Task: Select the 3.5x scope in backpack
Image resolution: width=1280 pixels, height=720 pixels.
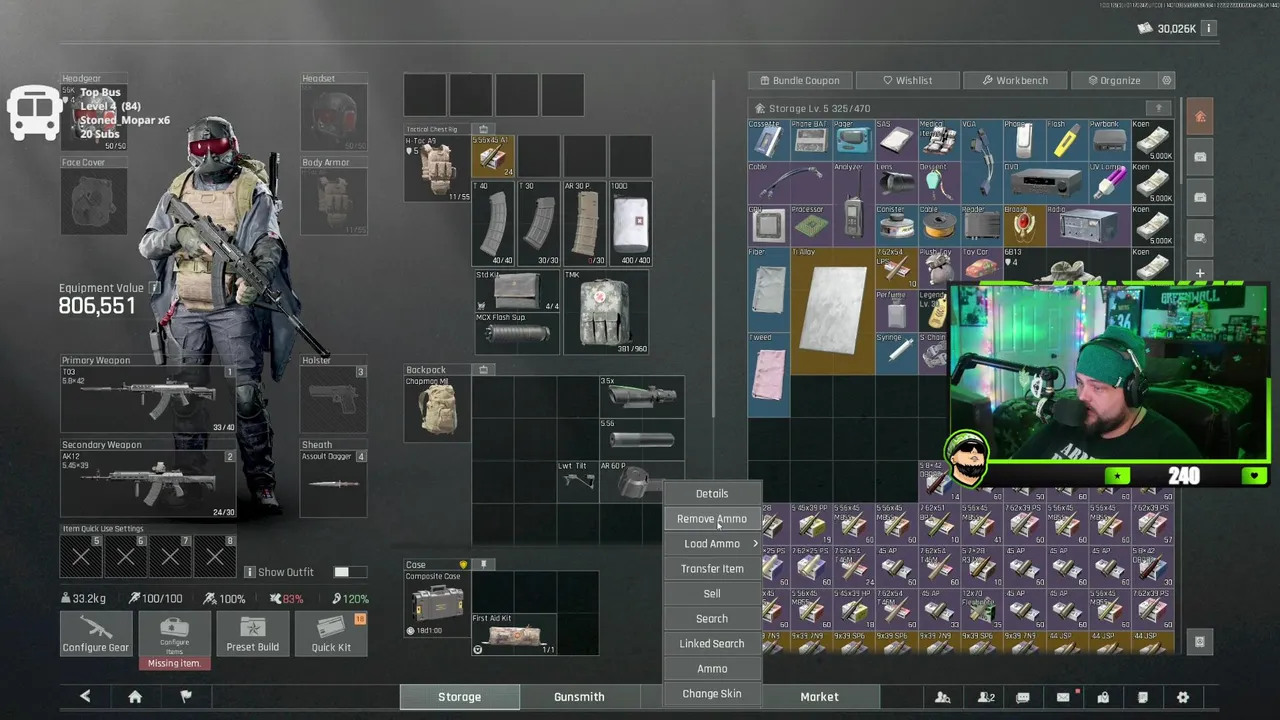Action: click(x=642, y=396)
